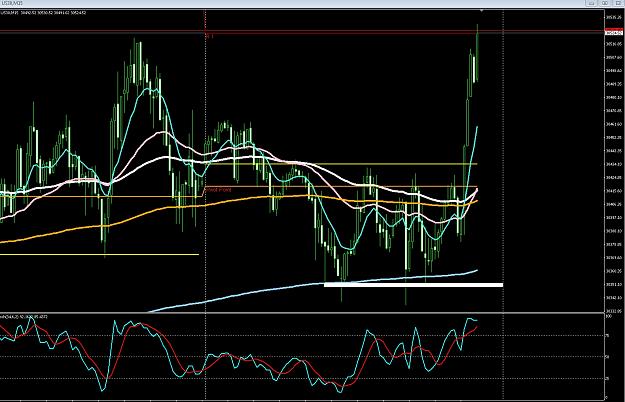Click the white current price label on price axis
This screenshot has height=402, width=625.
point(613,33)
